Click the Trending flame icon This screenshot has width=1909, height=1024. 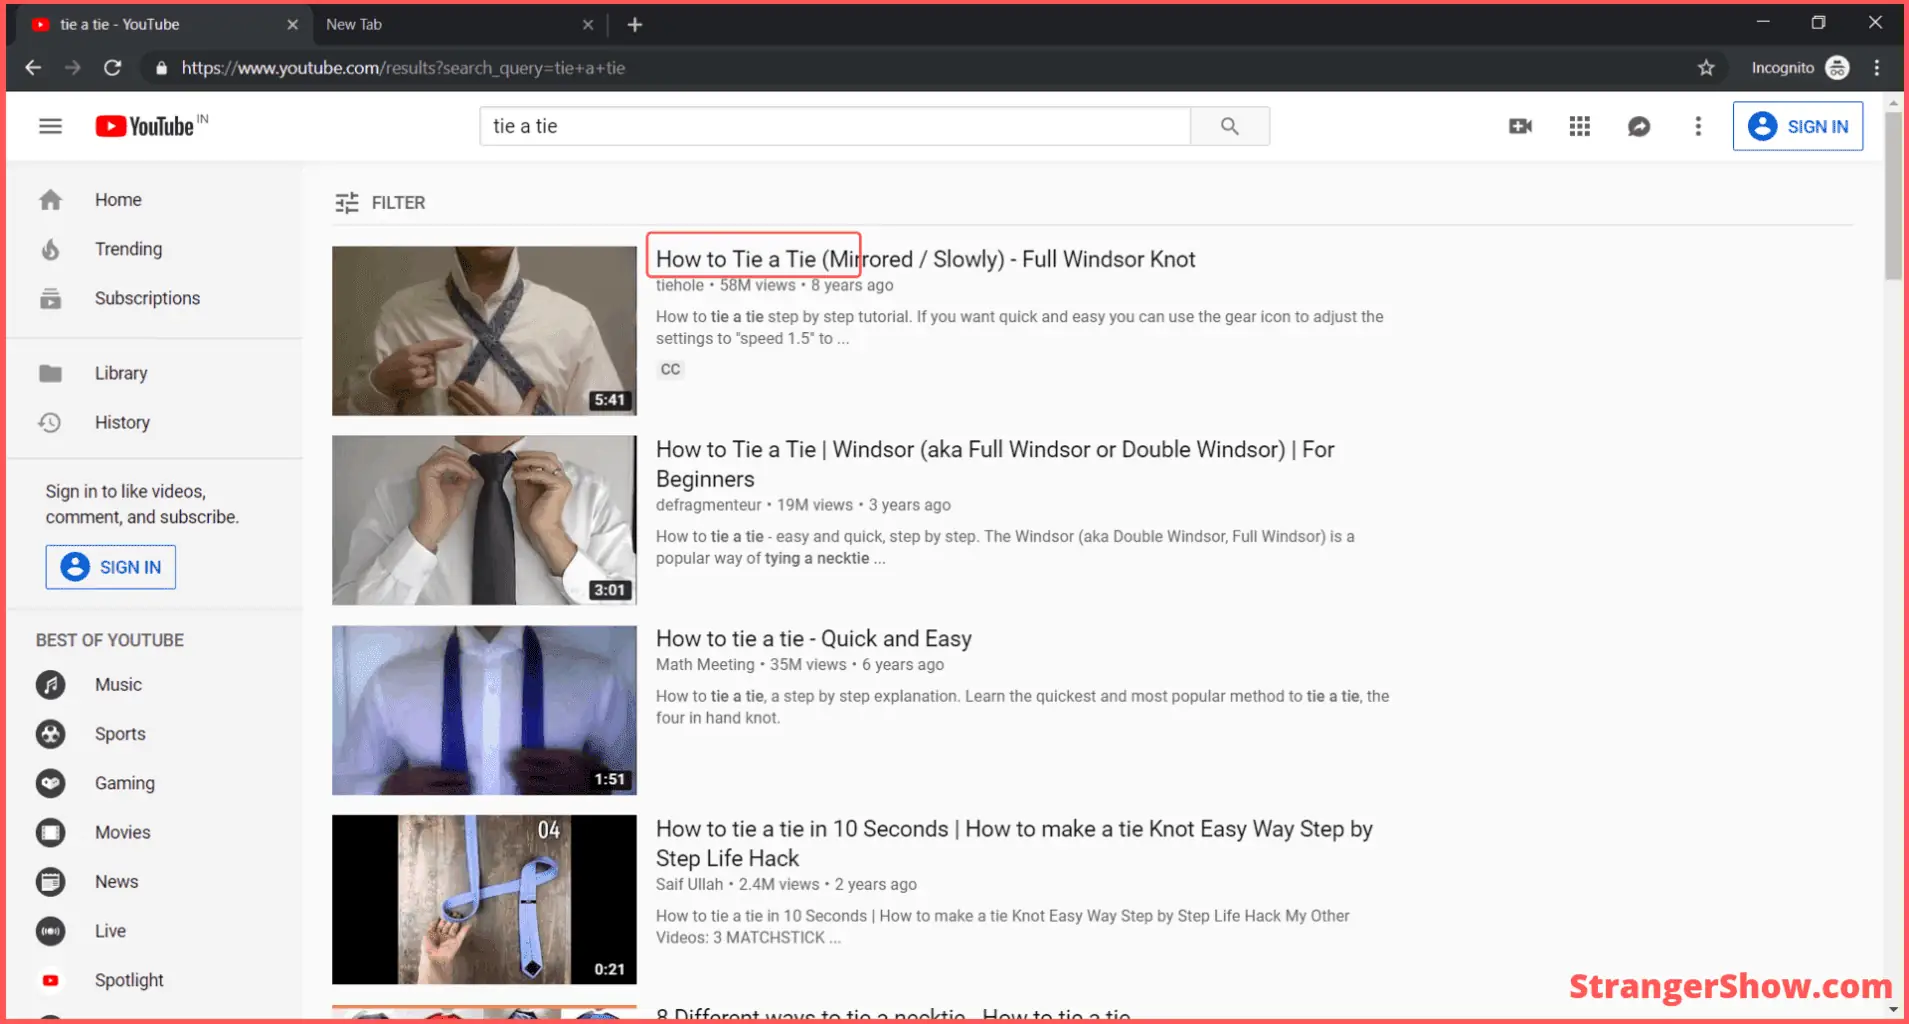(50, 249)
